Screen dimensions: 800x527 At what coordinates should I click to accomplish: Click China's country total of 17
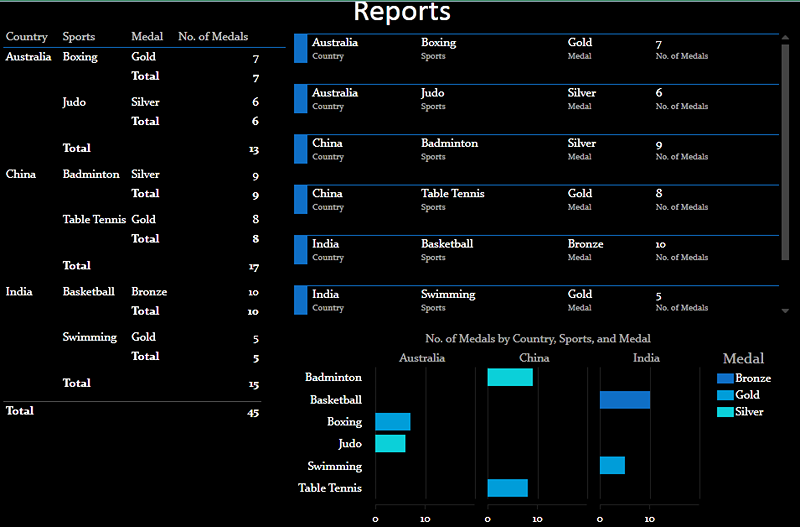pos(254,267)
